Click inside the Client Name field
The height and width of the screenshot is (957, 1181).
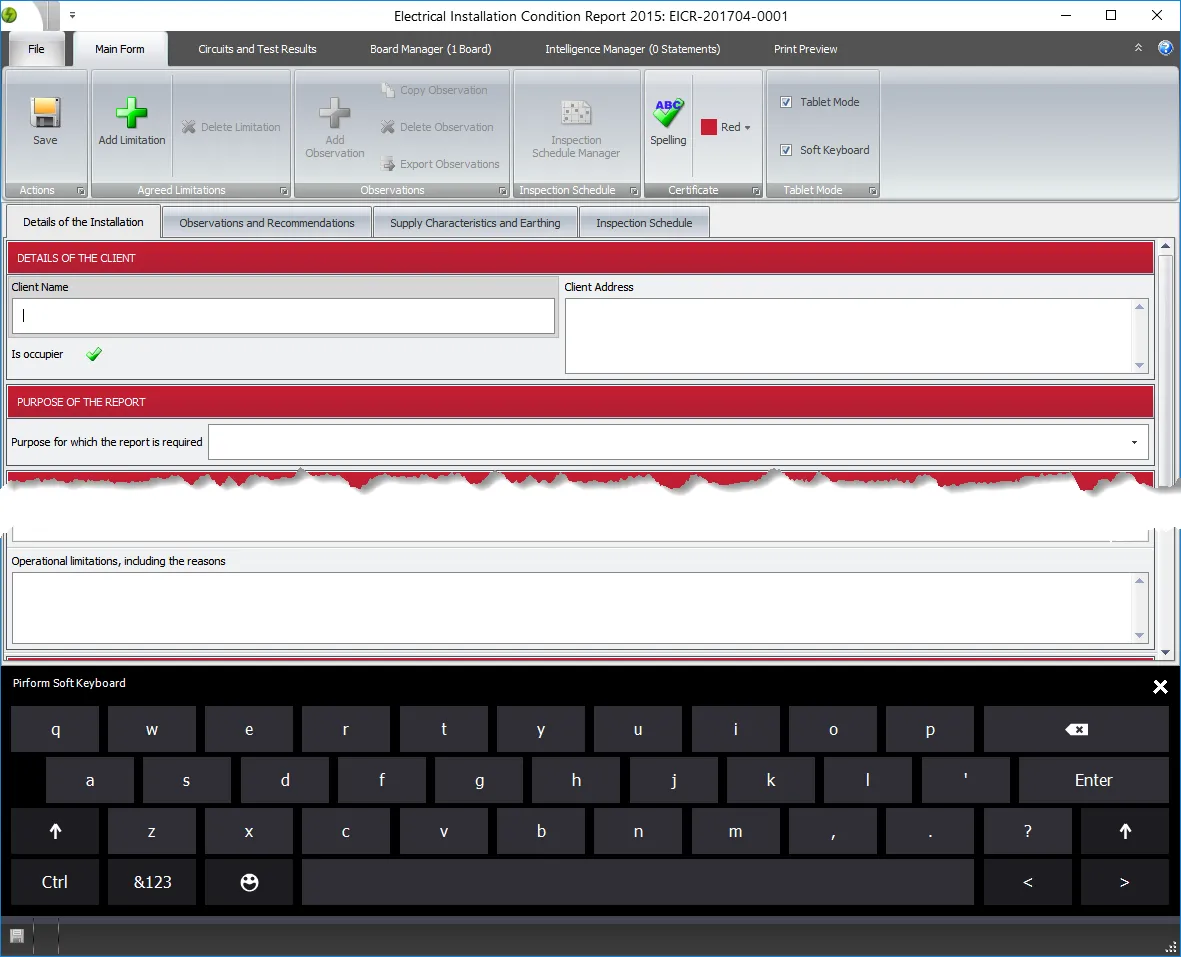click(283, 316)
